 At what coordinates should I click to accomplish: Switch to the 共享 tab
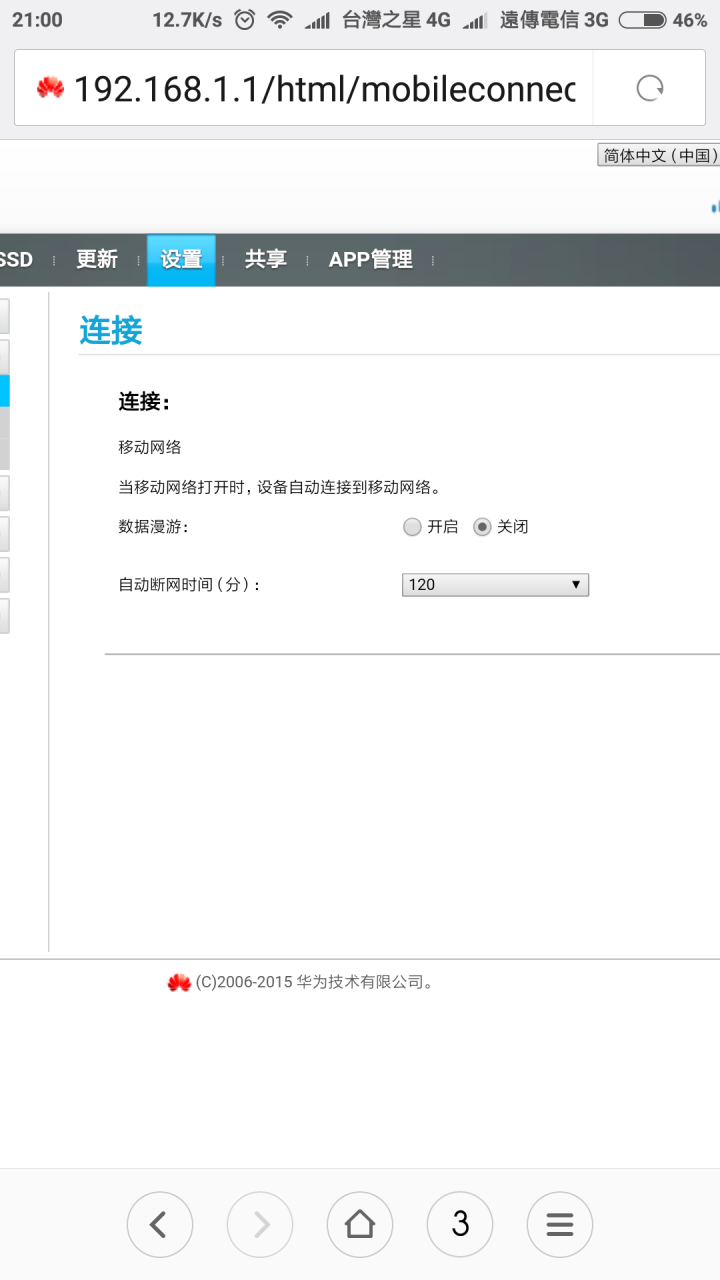[x=266, y=260]
